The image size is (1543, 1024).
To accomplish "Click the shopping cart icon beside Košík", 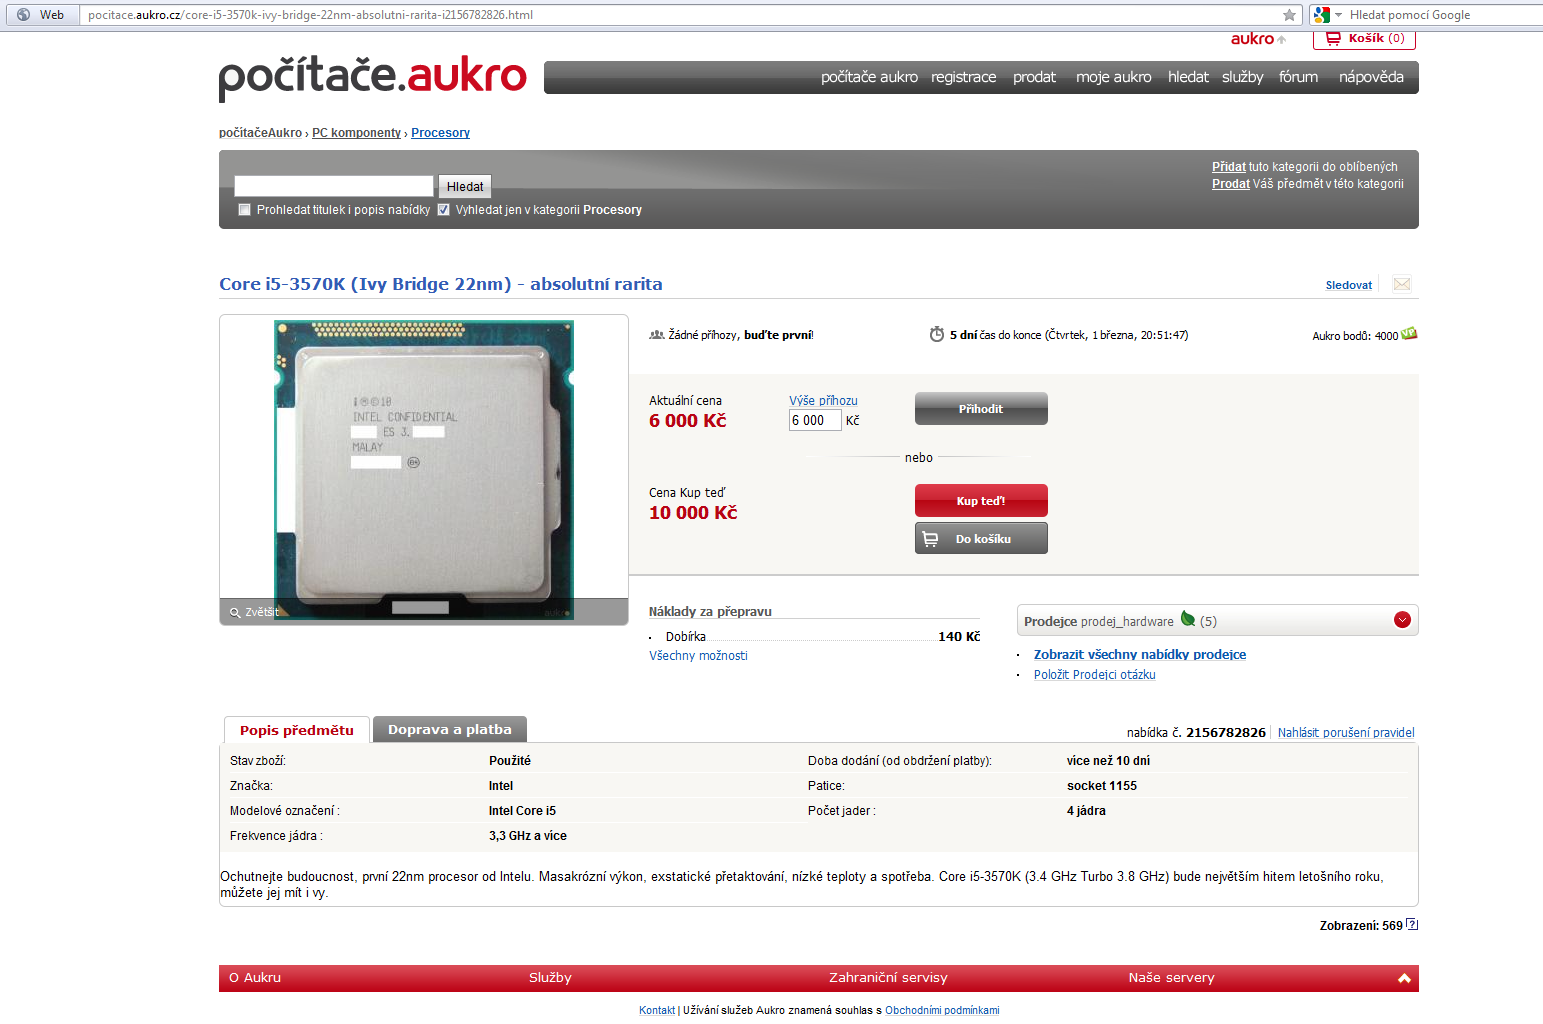I will click(x=1332, y=38).
